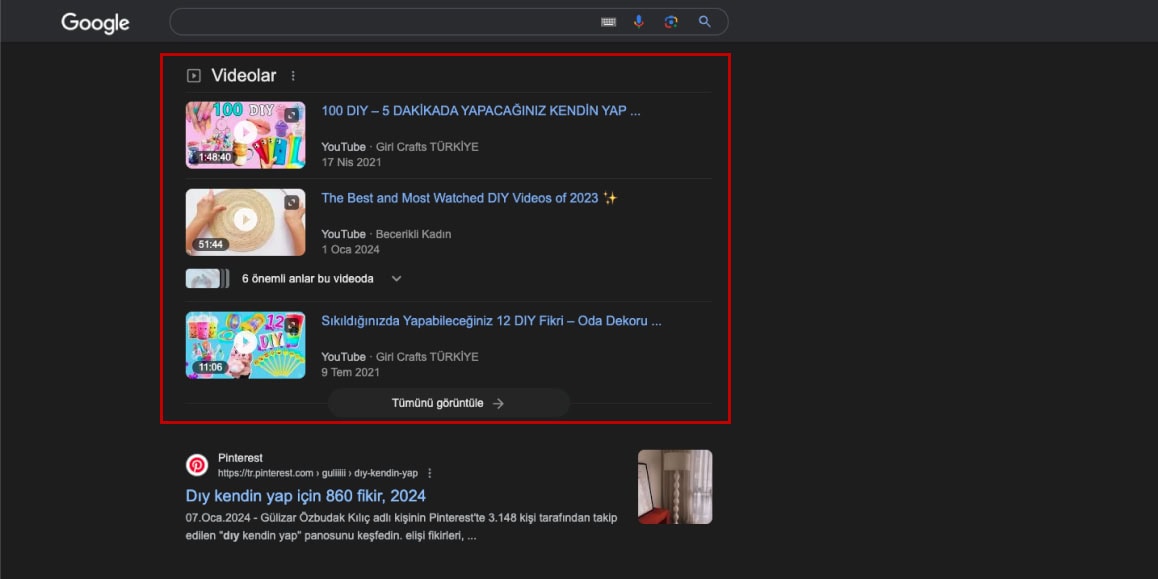Screen dimensions: 1158x579
Task: Click the magnifier search button
Action: pos(705,22)
